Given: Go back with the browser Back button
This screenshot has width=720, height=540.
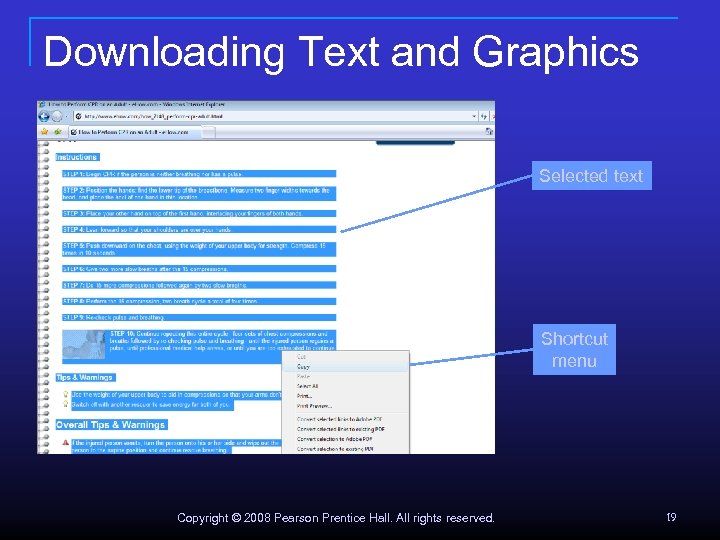Looking at the screenshot, I should click(44, 116).
